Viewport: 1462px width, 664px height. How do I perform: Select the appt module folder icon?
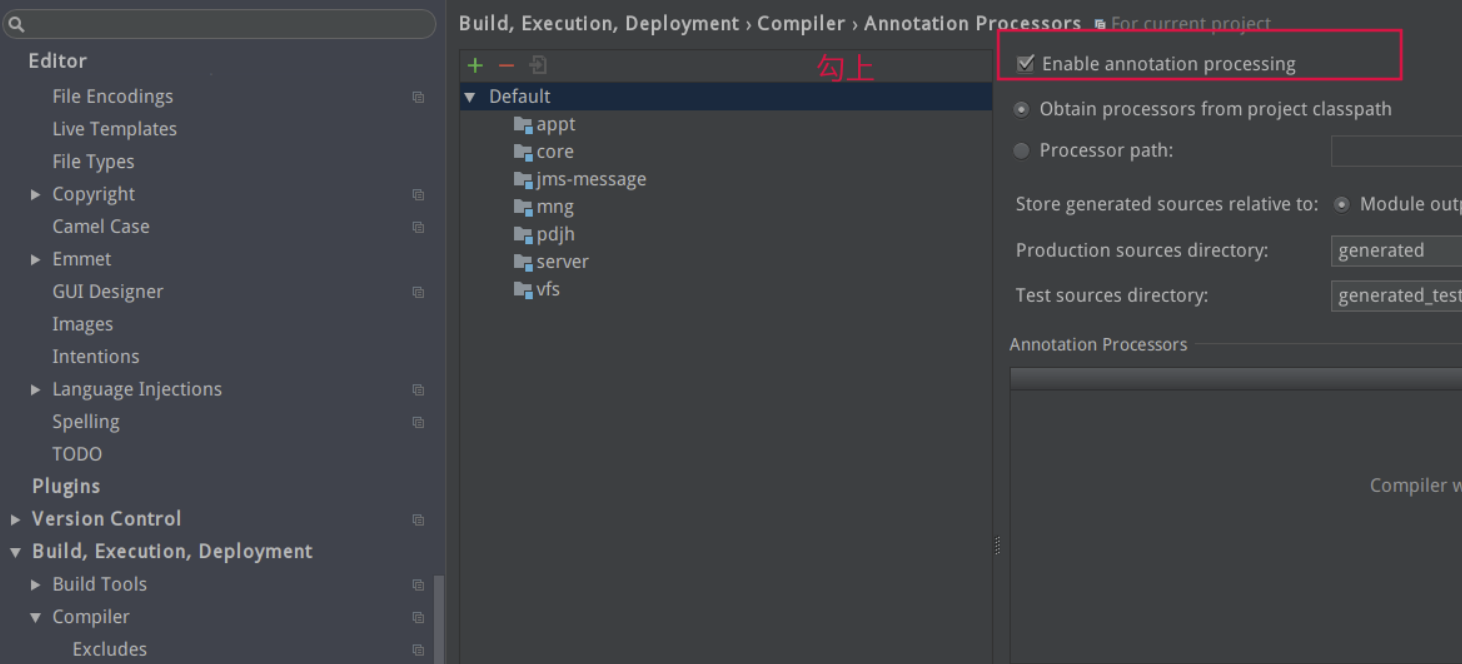click(x=523, y=125)
